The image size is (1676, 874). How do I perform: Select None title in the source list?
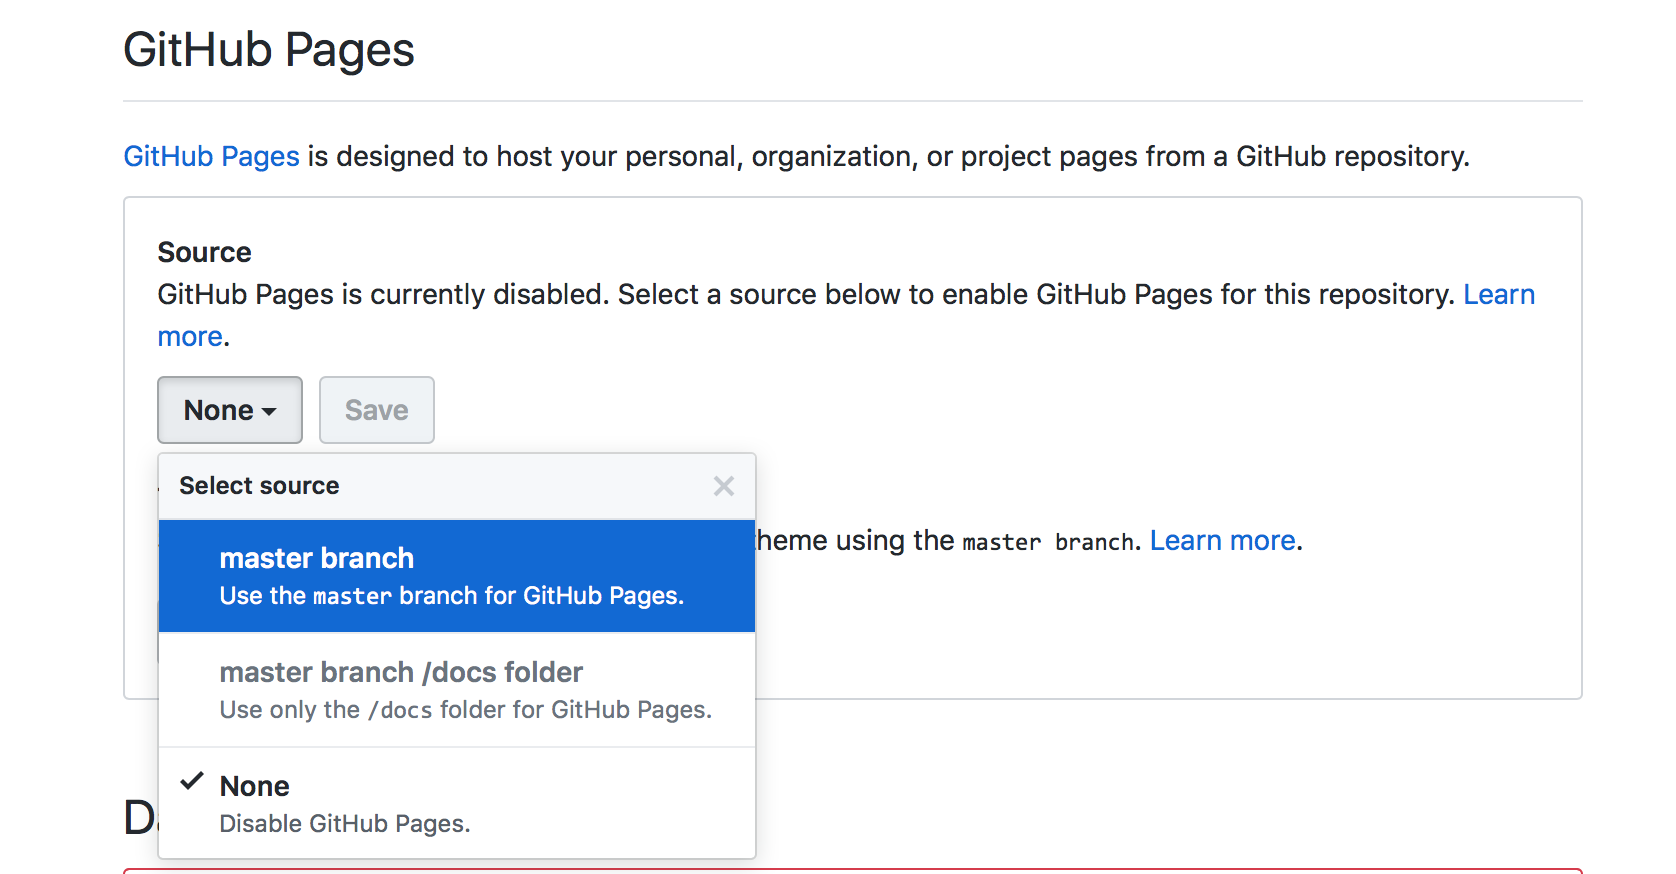254,786
